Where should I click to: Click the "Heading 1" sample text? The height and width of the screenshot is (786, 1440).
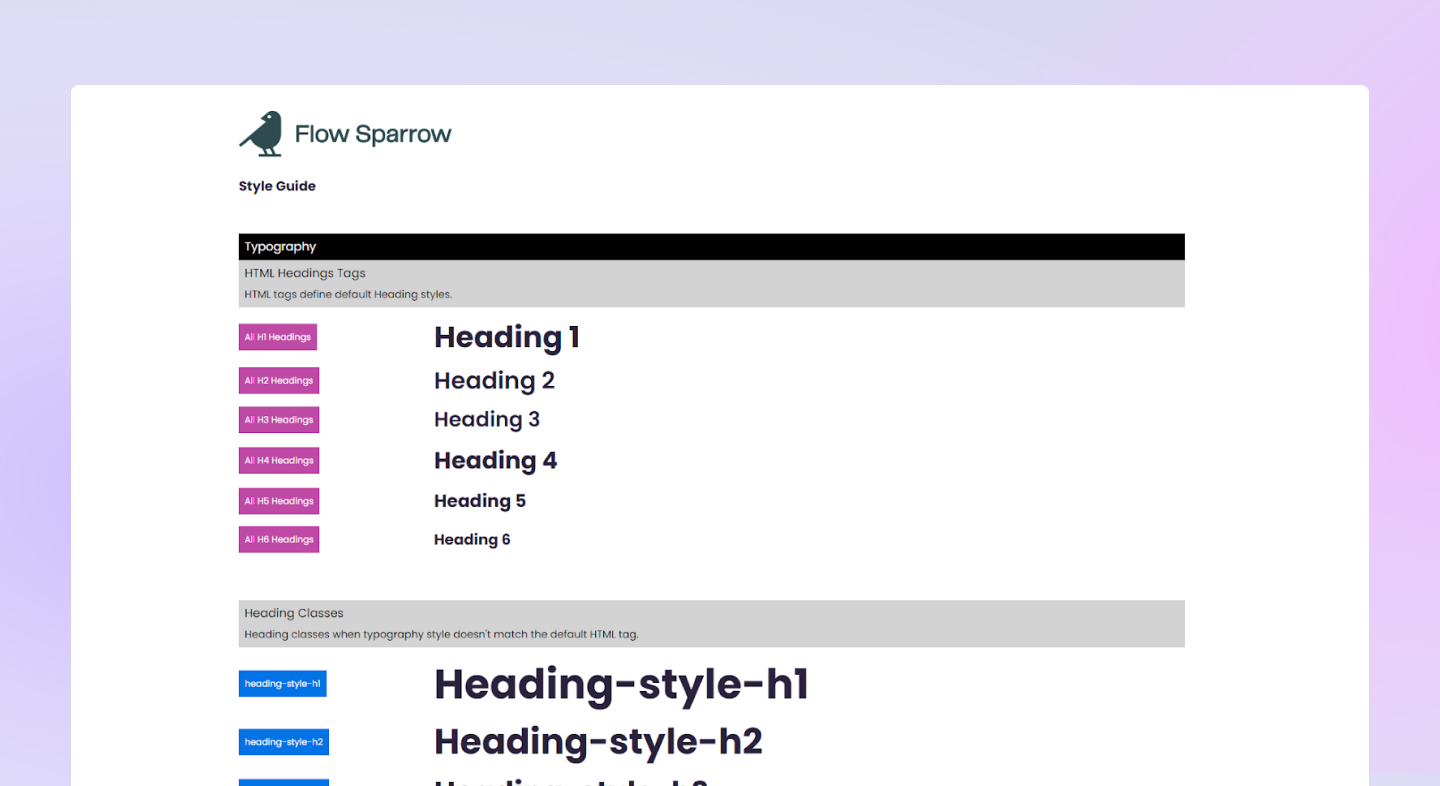(506, 337)
